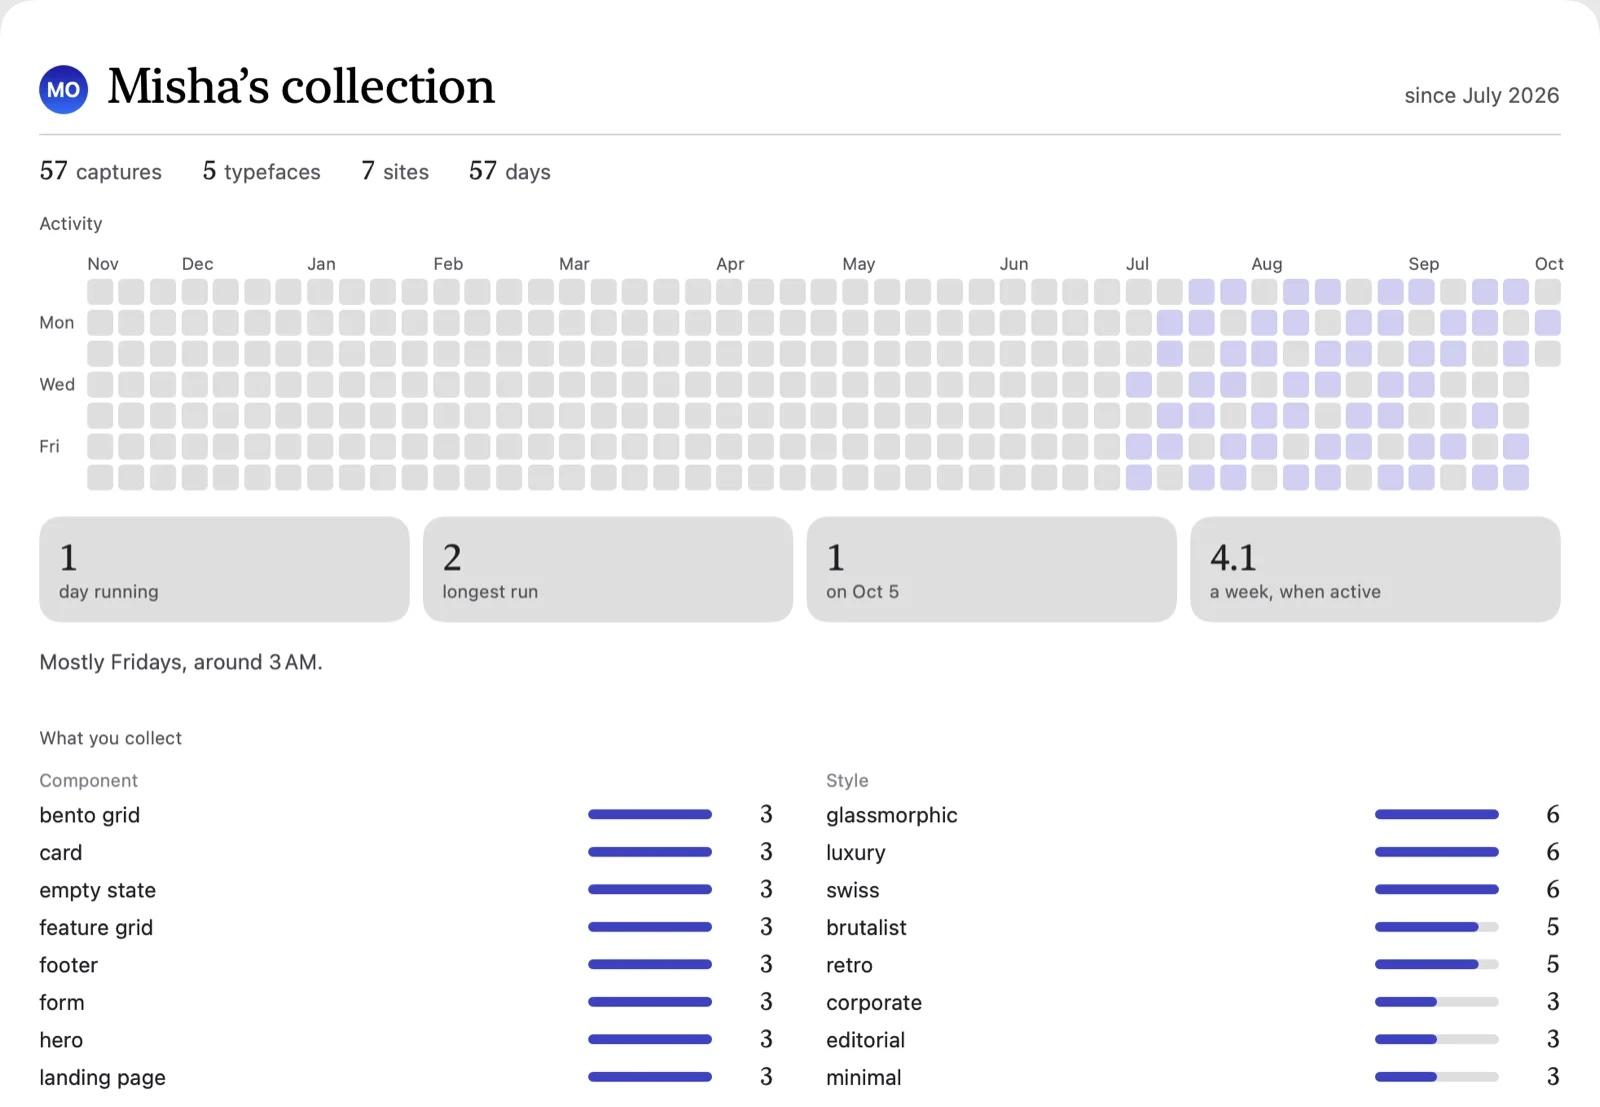The width and height of the screenshot is (1600, 1107).
Task: Select the 'brutalist' style row
Action: pos(1193,927)
